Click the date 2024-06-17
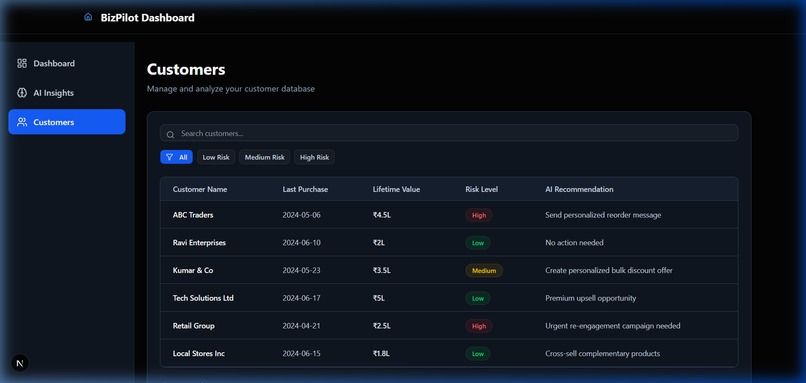Viewport: 806px width, 383px height. point(301,298)
